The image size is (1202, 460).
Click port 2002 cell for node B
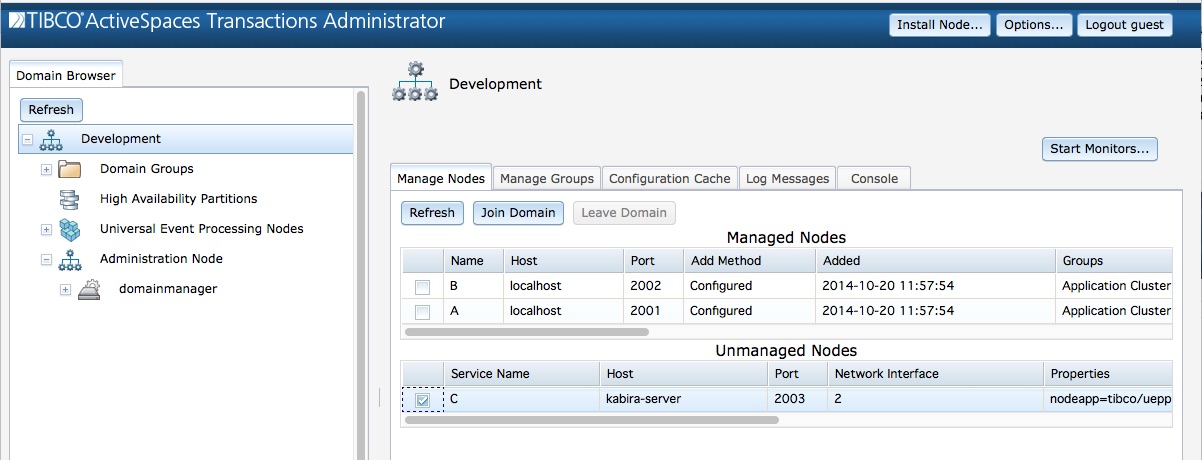[653, 286]
